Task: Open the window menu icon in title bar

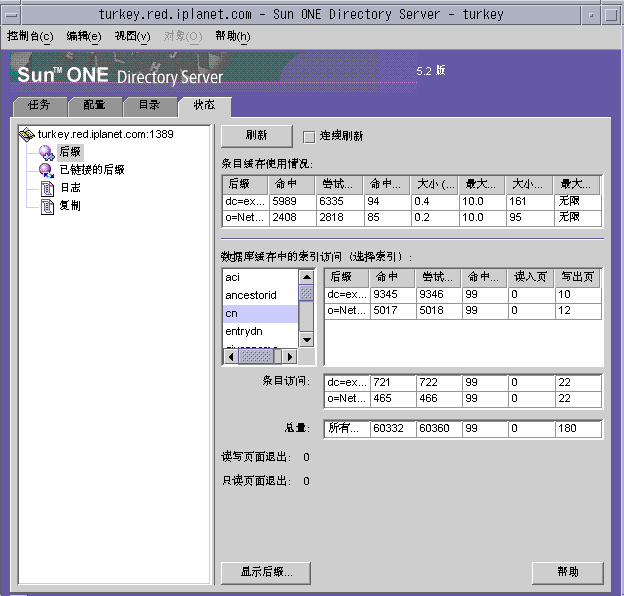Action: 11,15
